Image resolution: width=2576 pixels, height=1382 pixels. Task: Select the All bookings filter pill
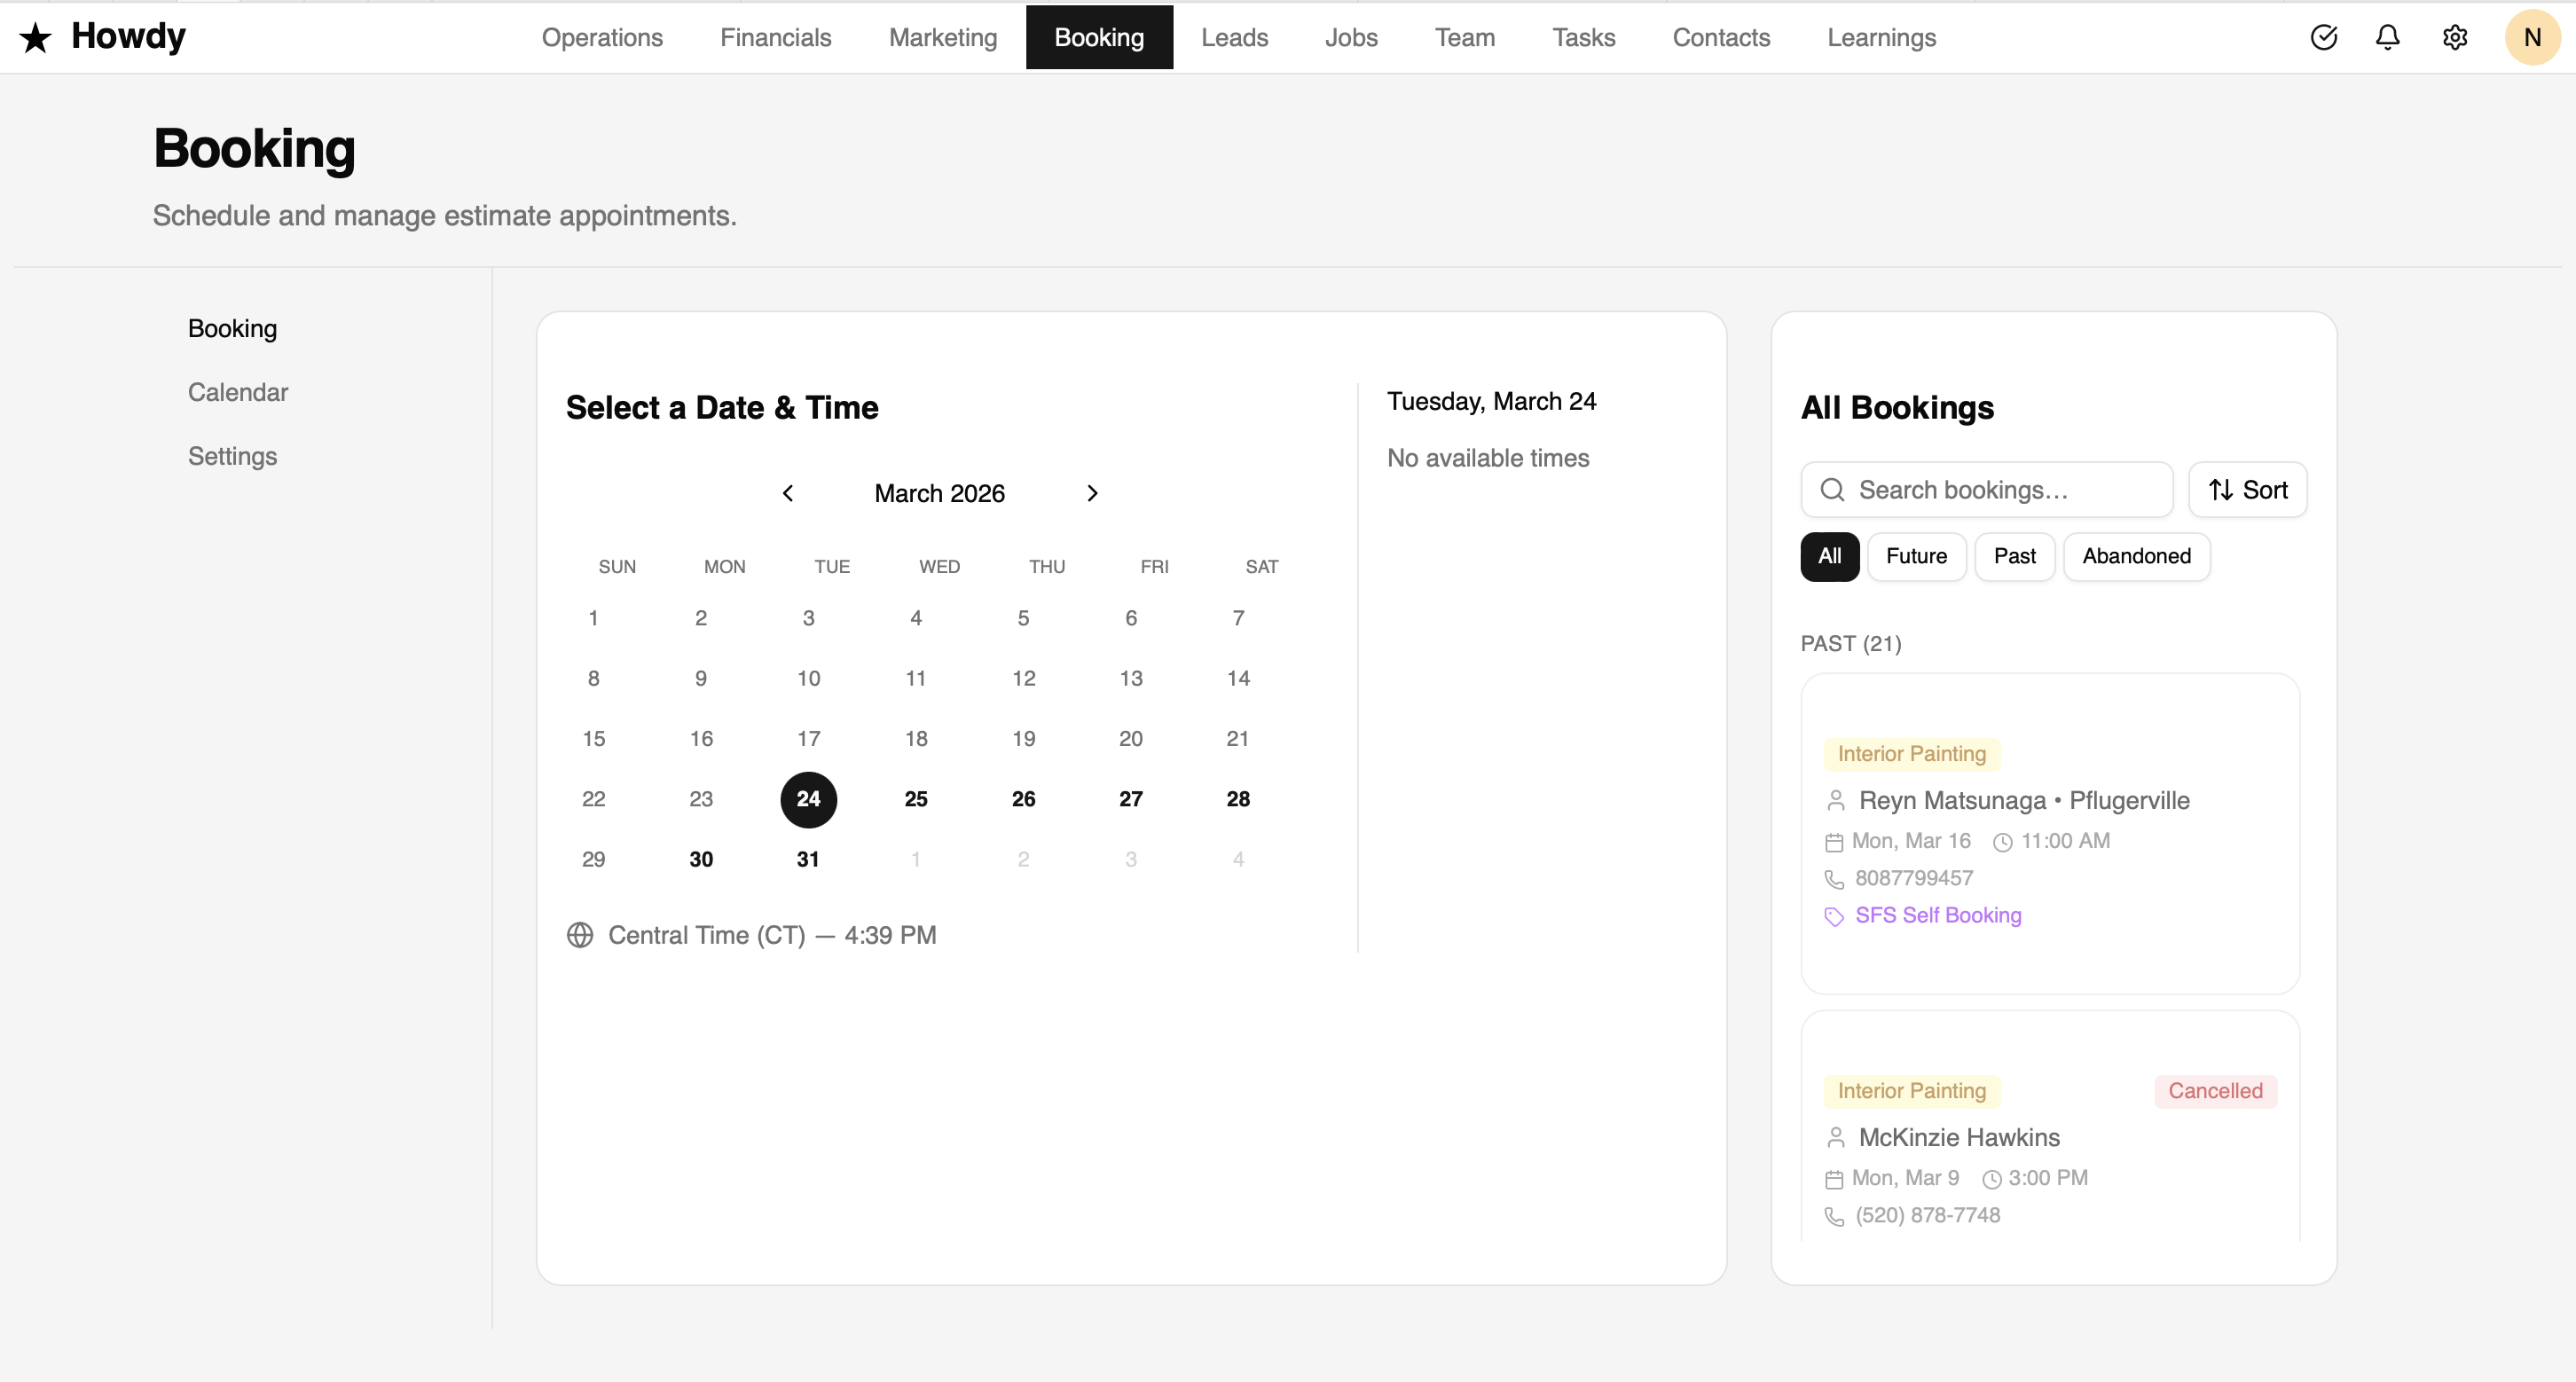point(1829,556)
